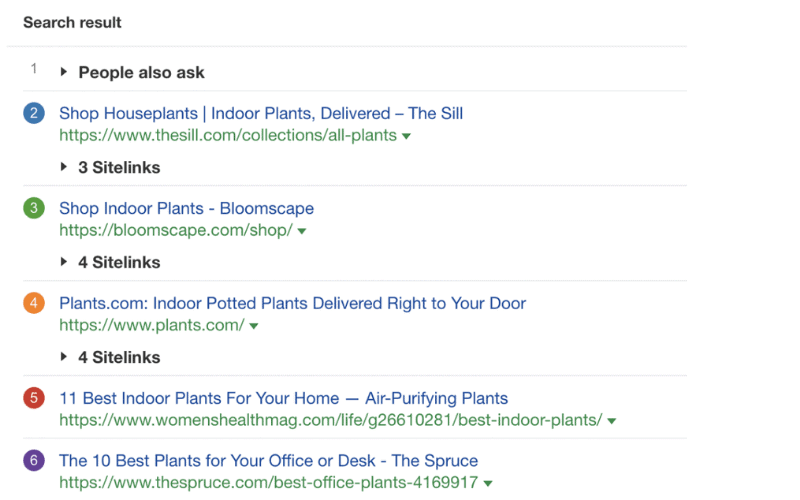Image resolution: width=800 pixels, height=500 pixels.
Task: Click the green position 3 badge
Action: pos(34,208)
